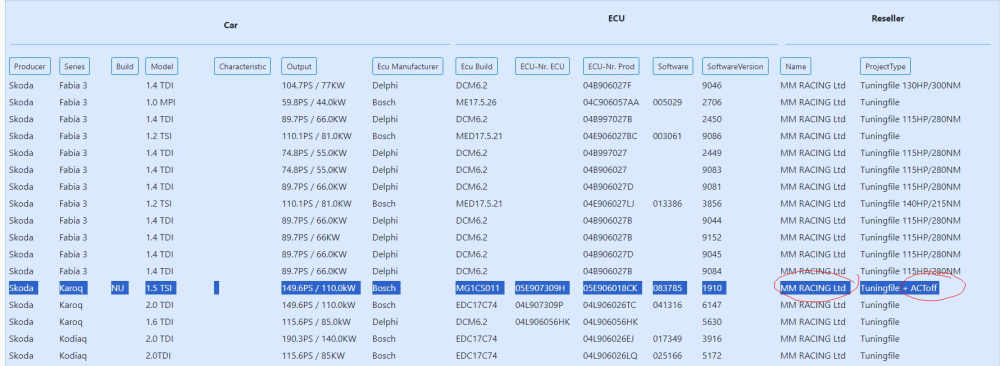
Task: Click the Software column header
Action: (673, 66)
